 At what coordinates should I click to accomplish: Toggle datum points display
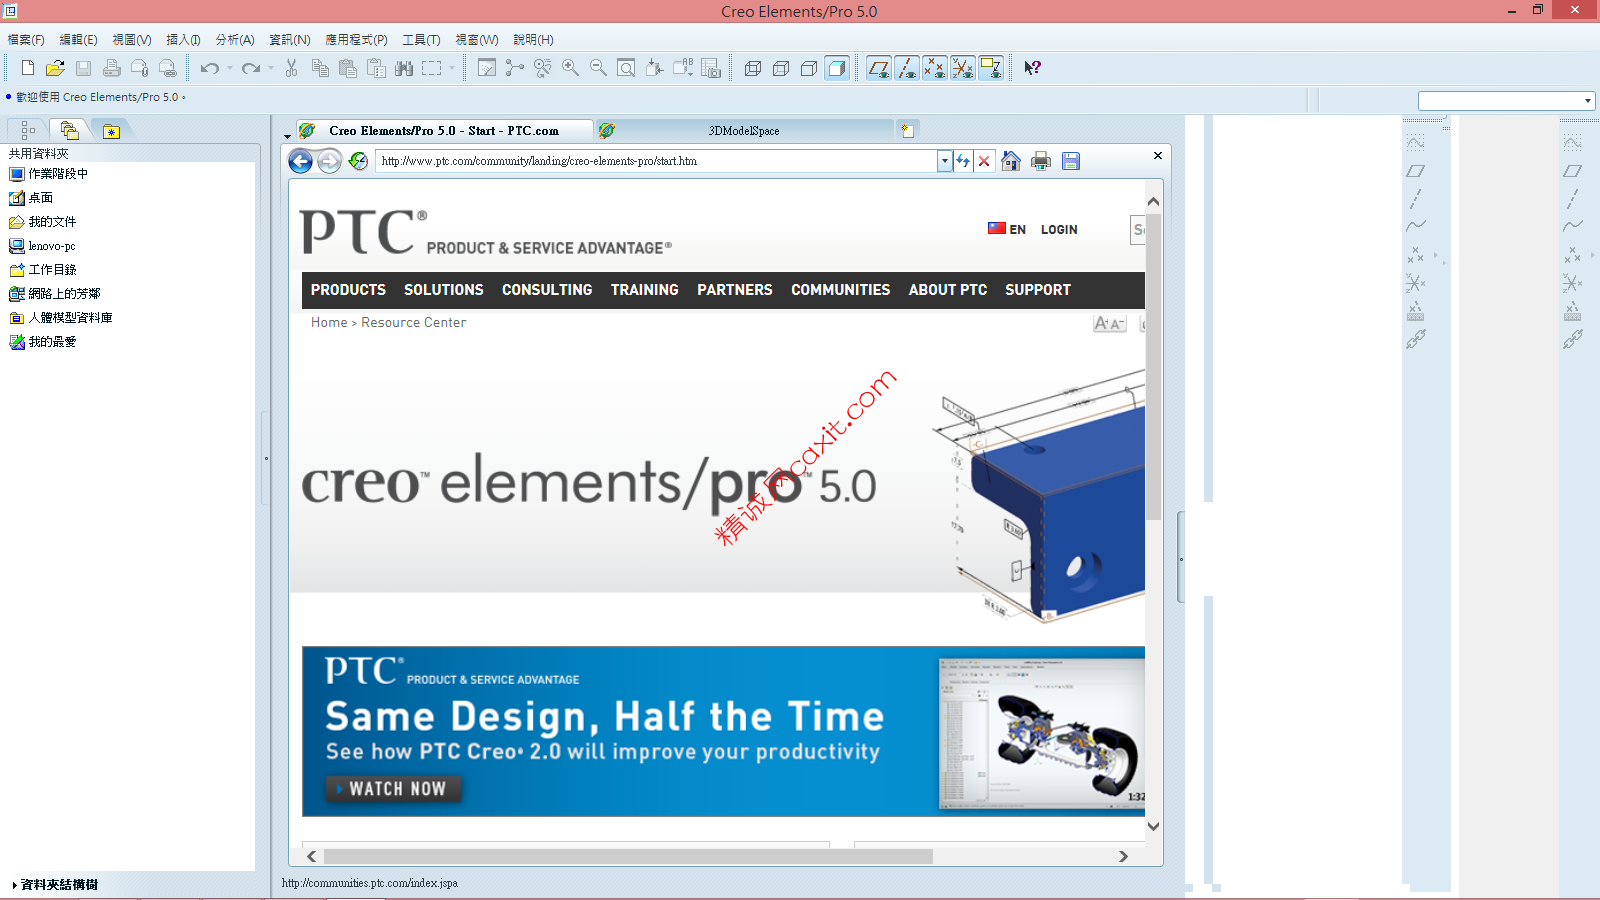click(x=935, y=68)
